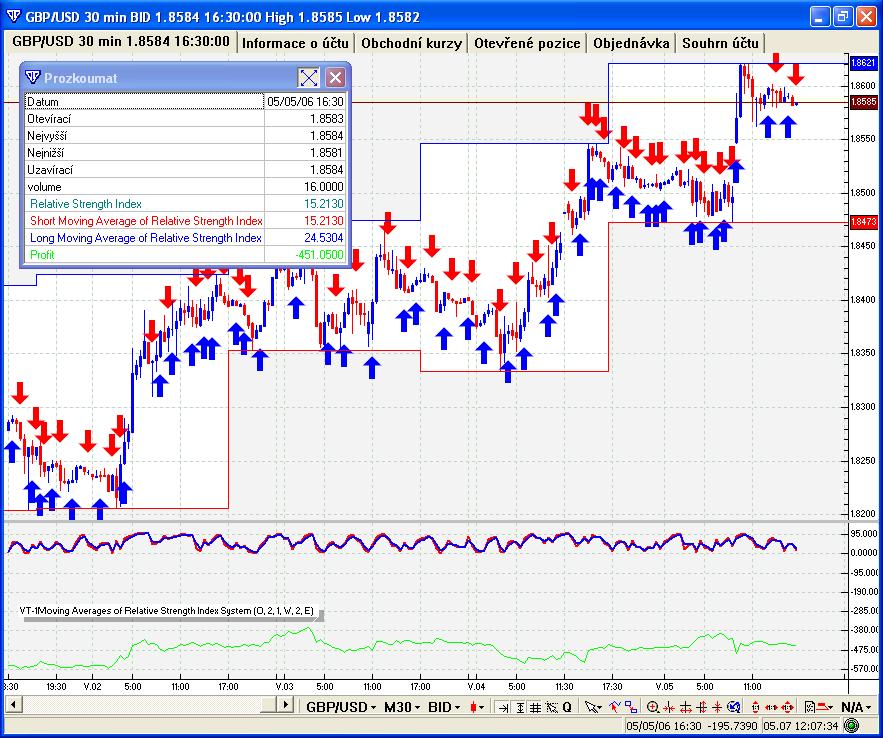Expand the Prozkoumat panel with the X-arrows icon
883x738 pixels.
[309, 78]
